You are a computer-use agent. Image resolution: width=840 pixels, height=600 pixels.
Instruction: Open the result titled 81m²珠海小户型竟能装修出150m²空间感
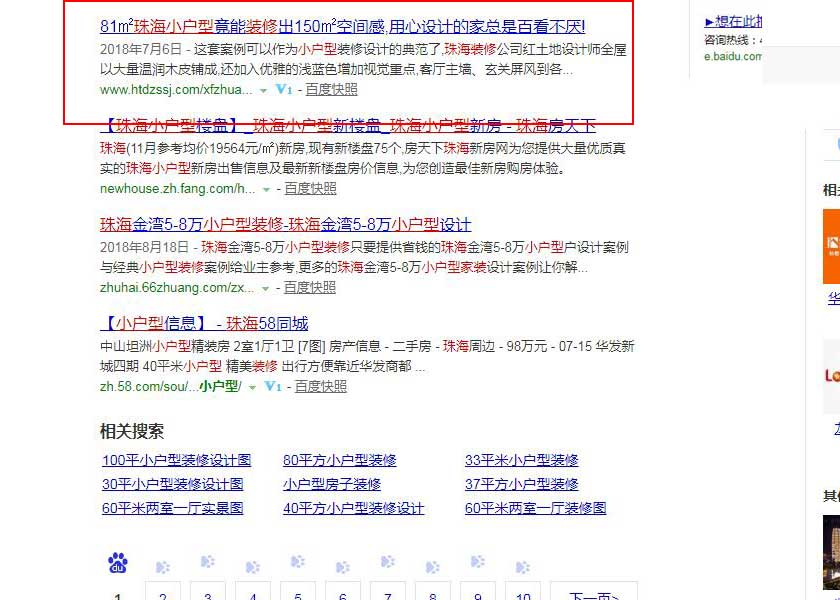point(343,26)
